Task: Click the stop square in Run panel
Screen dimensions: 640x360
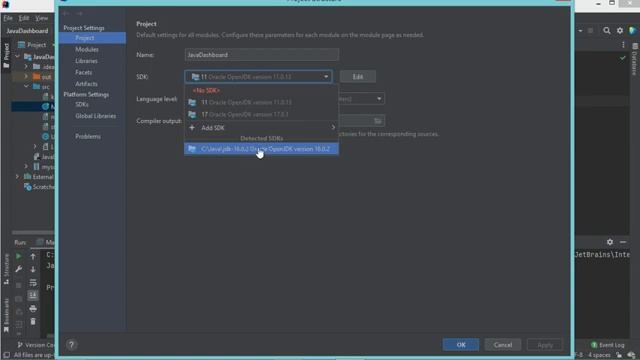Action: 18,285
